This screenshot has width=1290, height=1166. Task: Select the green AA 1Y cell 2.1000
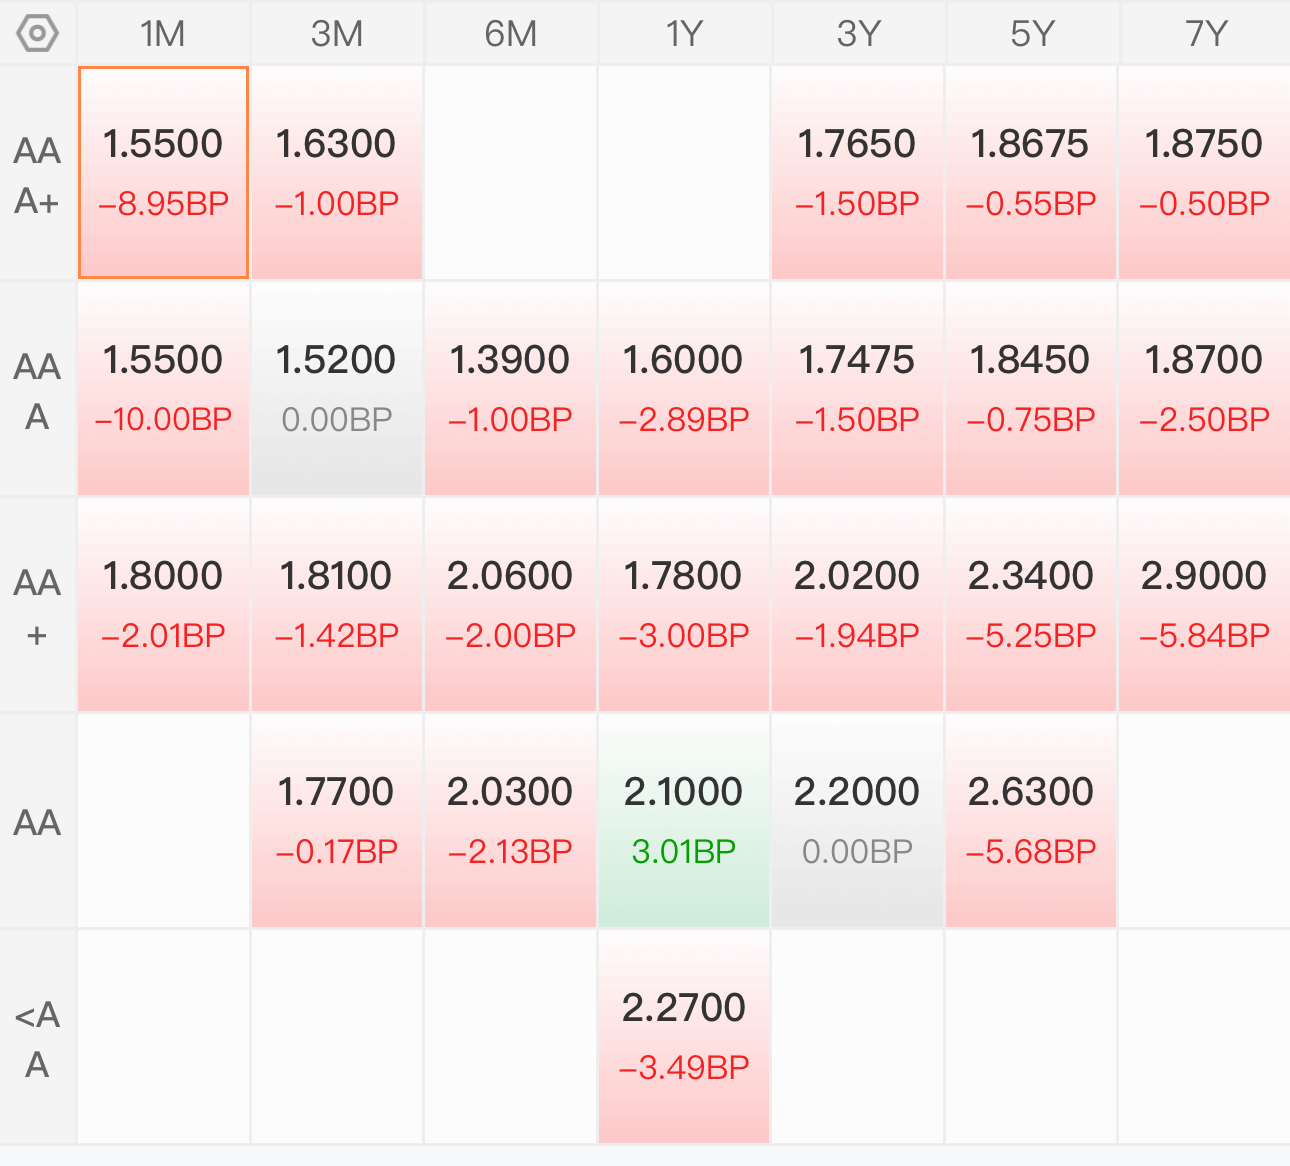[x=684, y=821]
